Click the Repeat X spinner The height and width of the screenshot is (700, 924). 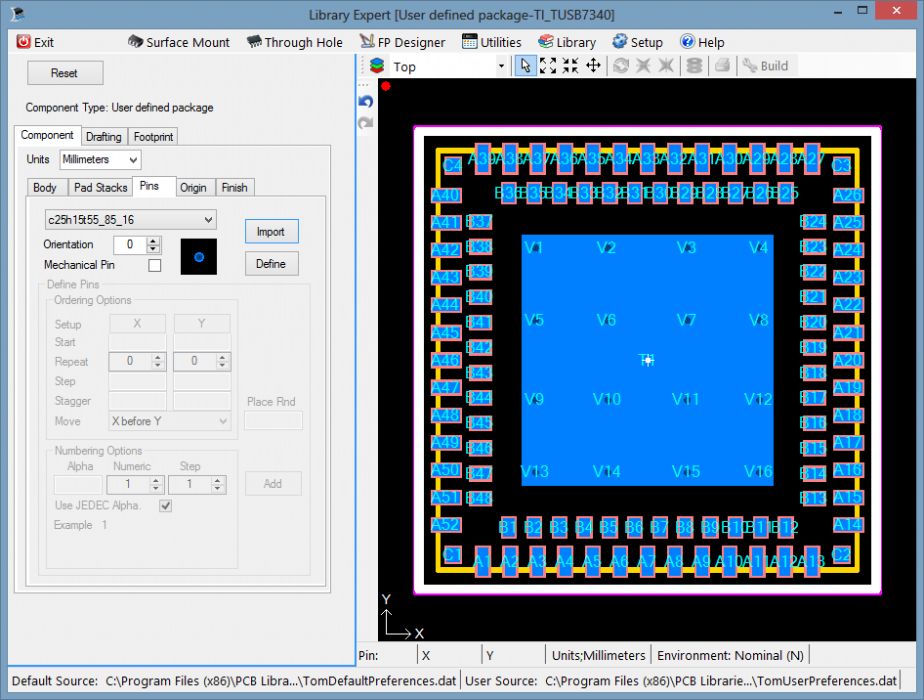[137, 361]
